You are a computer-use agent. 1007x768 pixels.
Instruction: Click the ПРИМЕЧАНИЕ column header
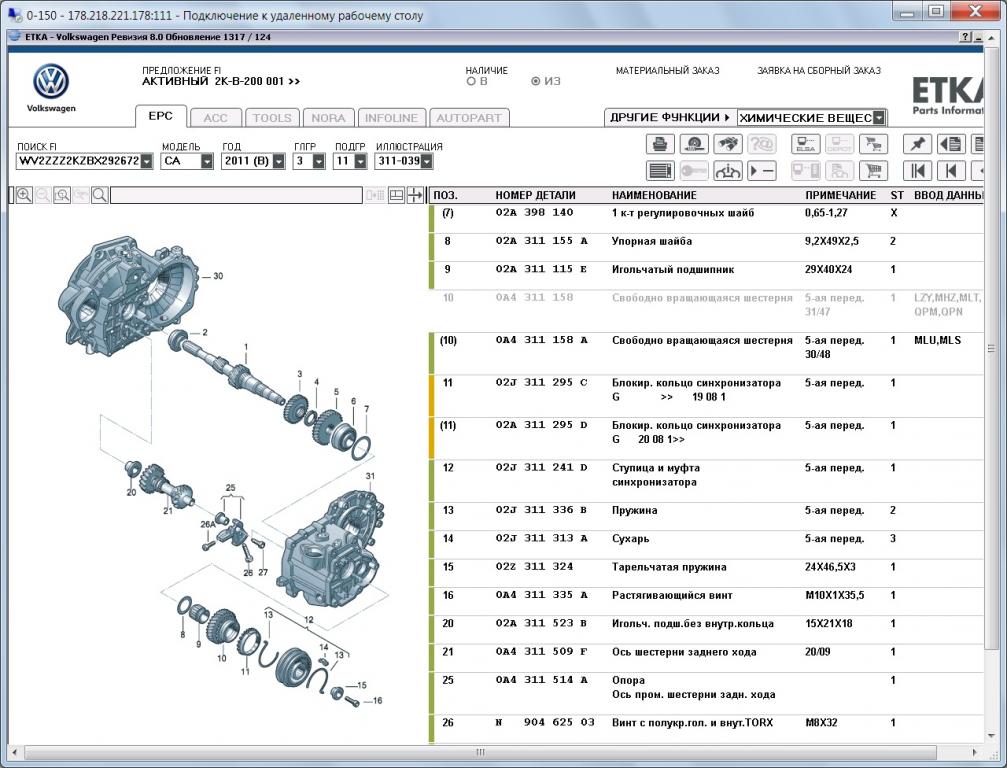(x=840, y=195)
